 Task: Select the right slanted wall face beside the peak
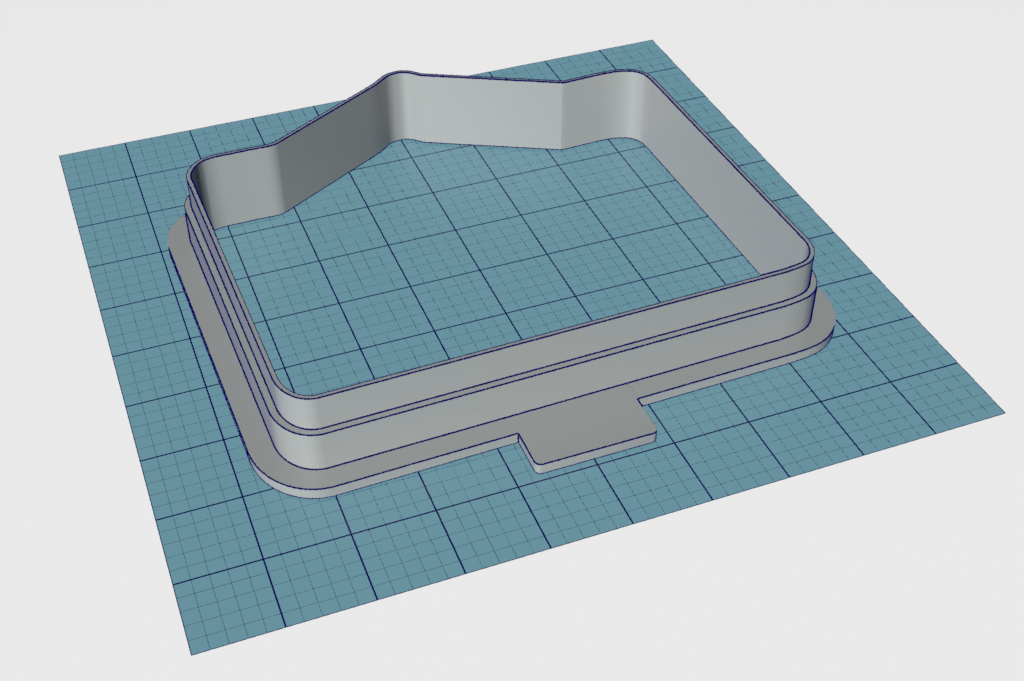(x=490, y=110)
